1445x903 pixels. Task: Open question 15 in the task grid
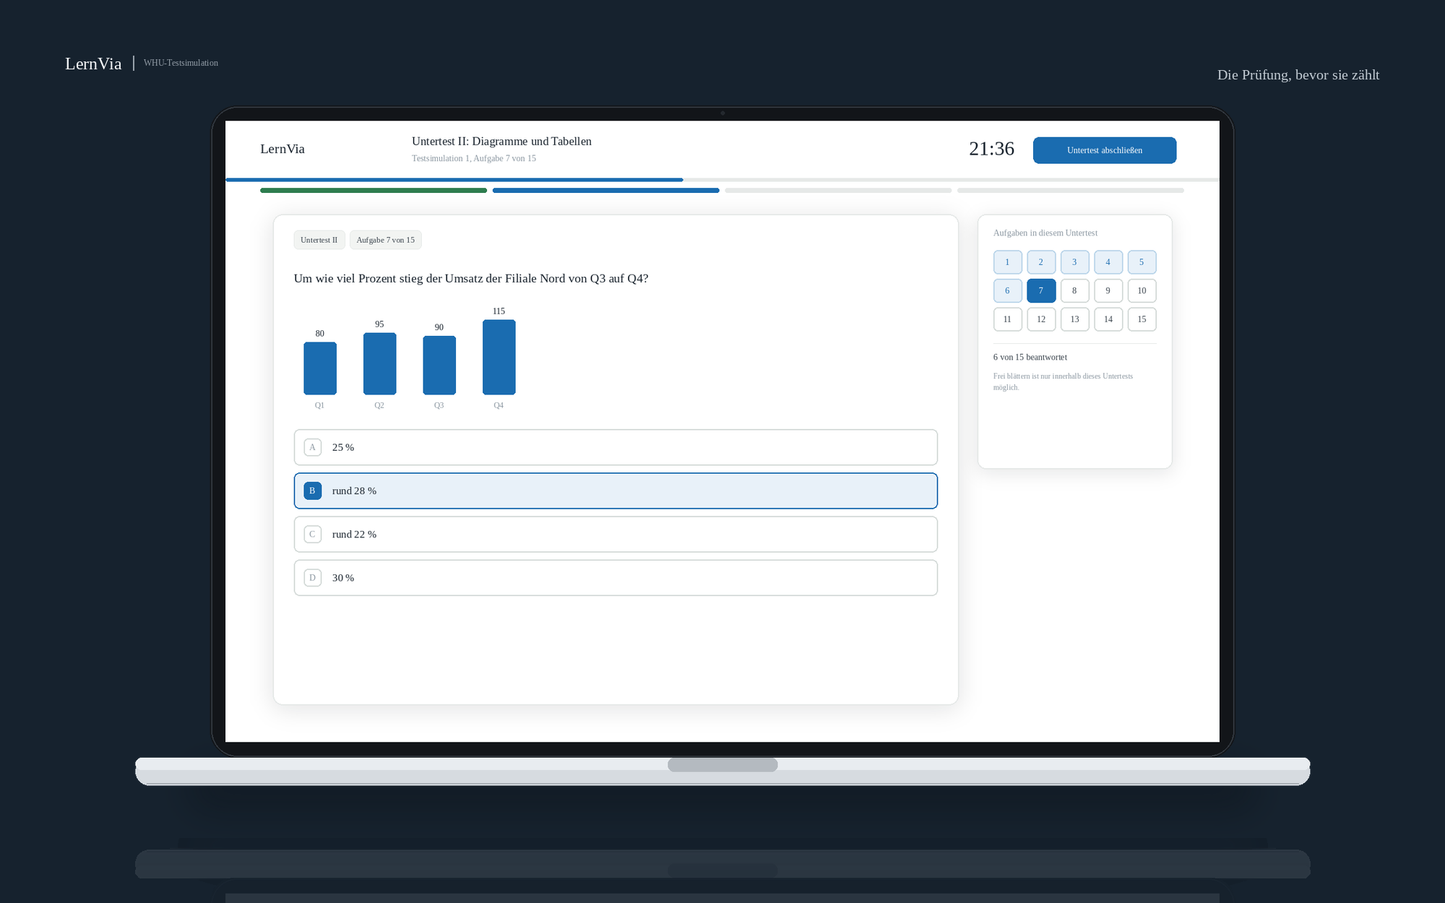click(x=1142, y=319)
